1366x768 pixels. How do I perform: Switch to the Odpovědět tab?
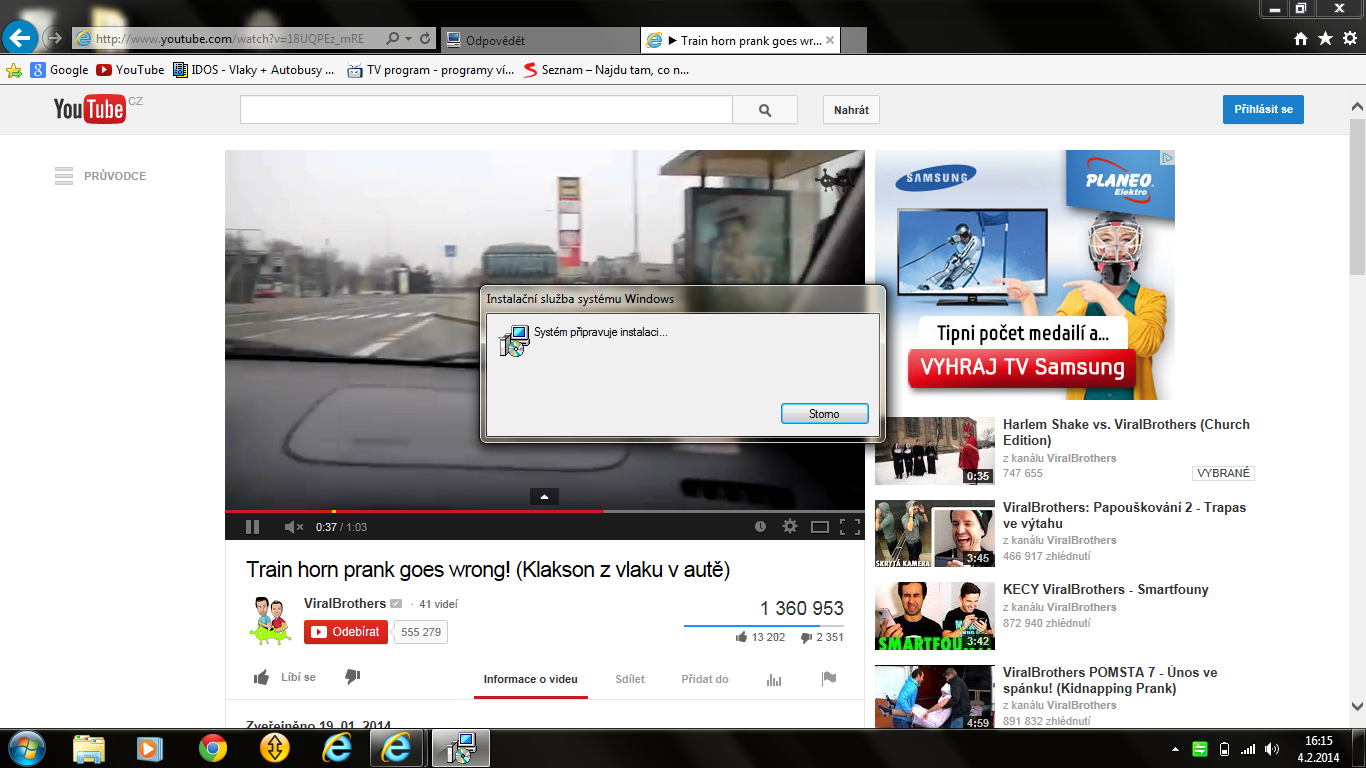[539, 40]
